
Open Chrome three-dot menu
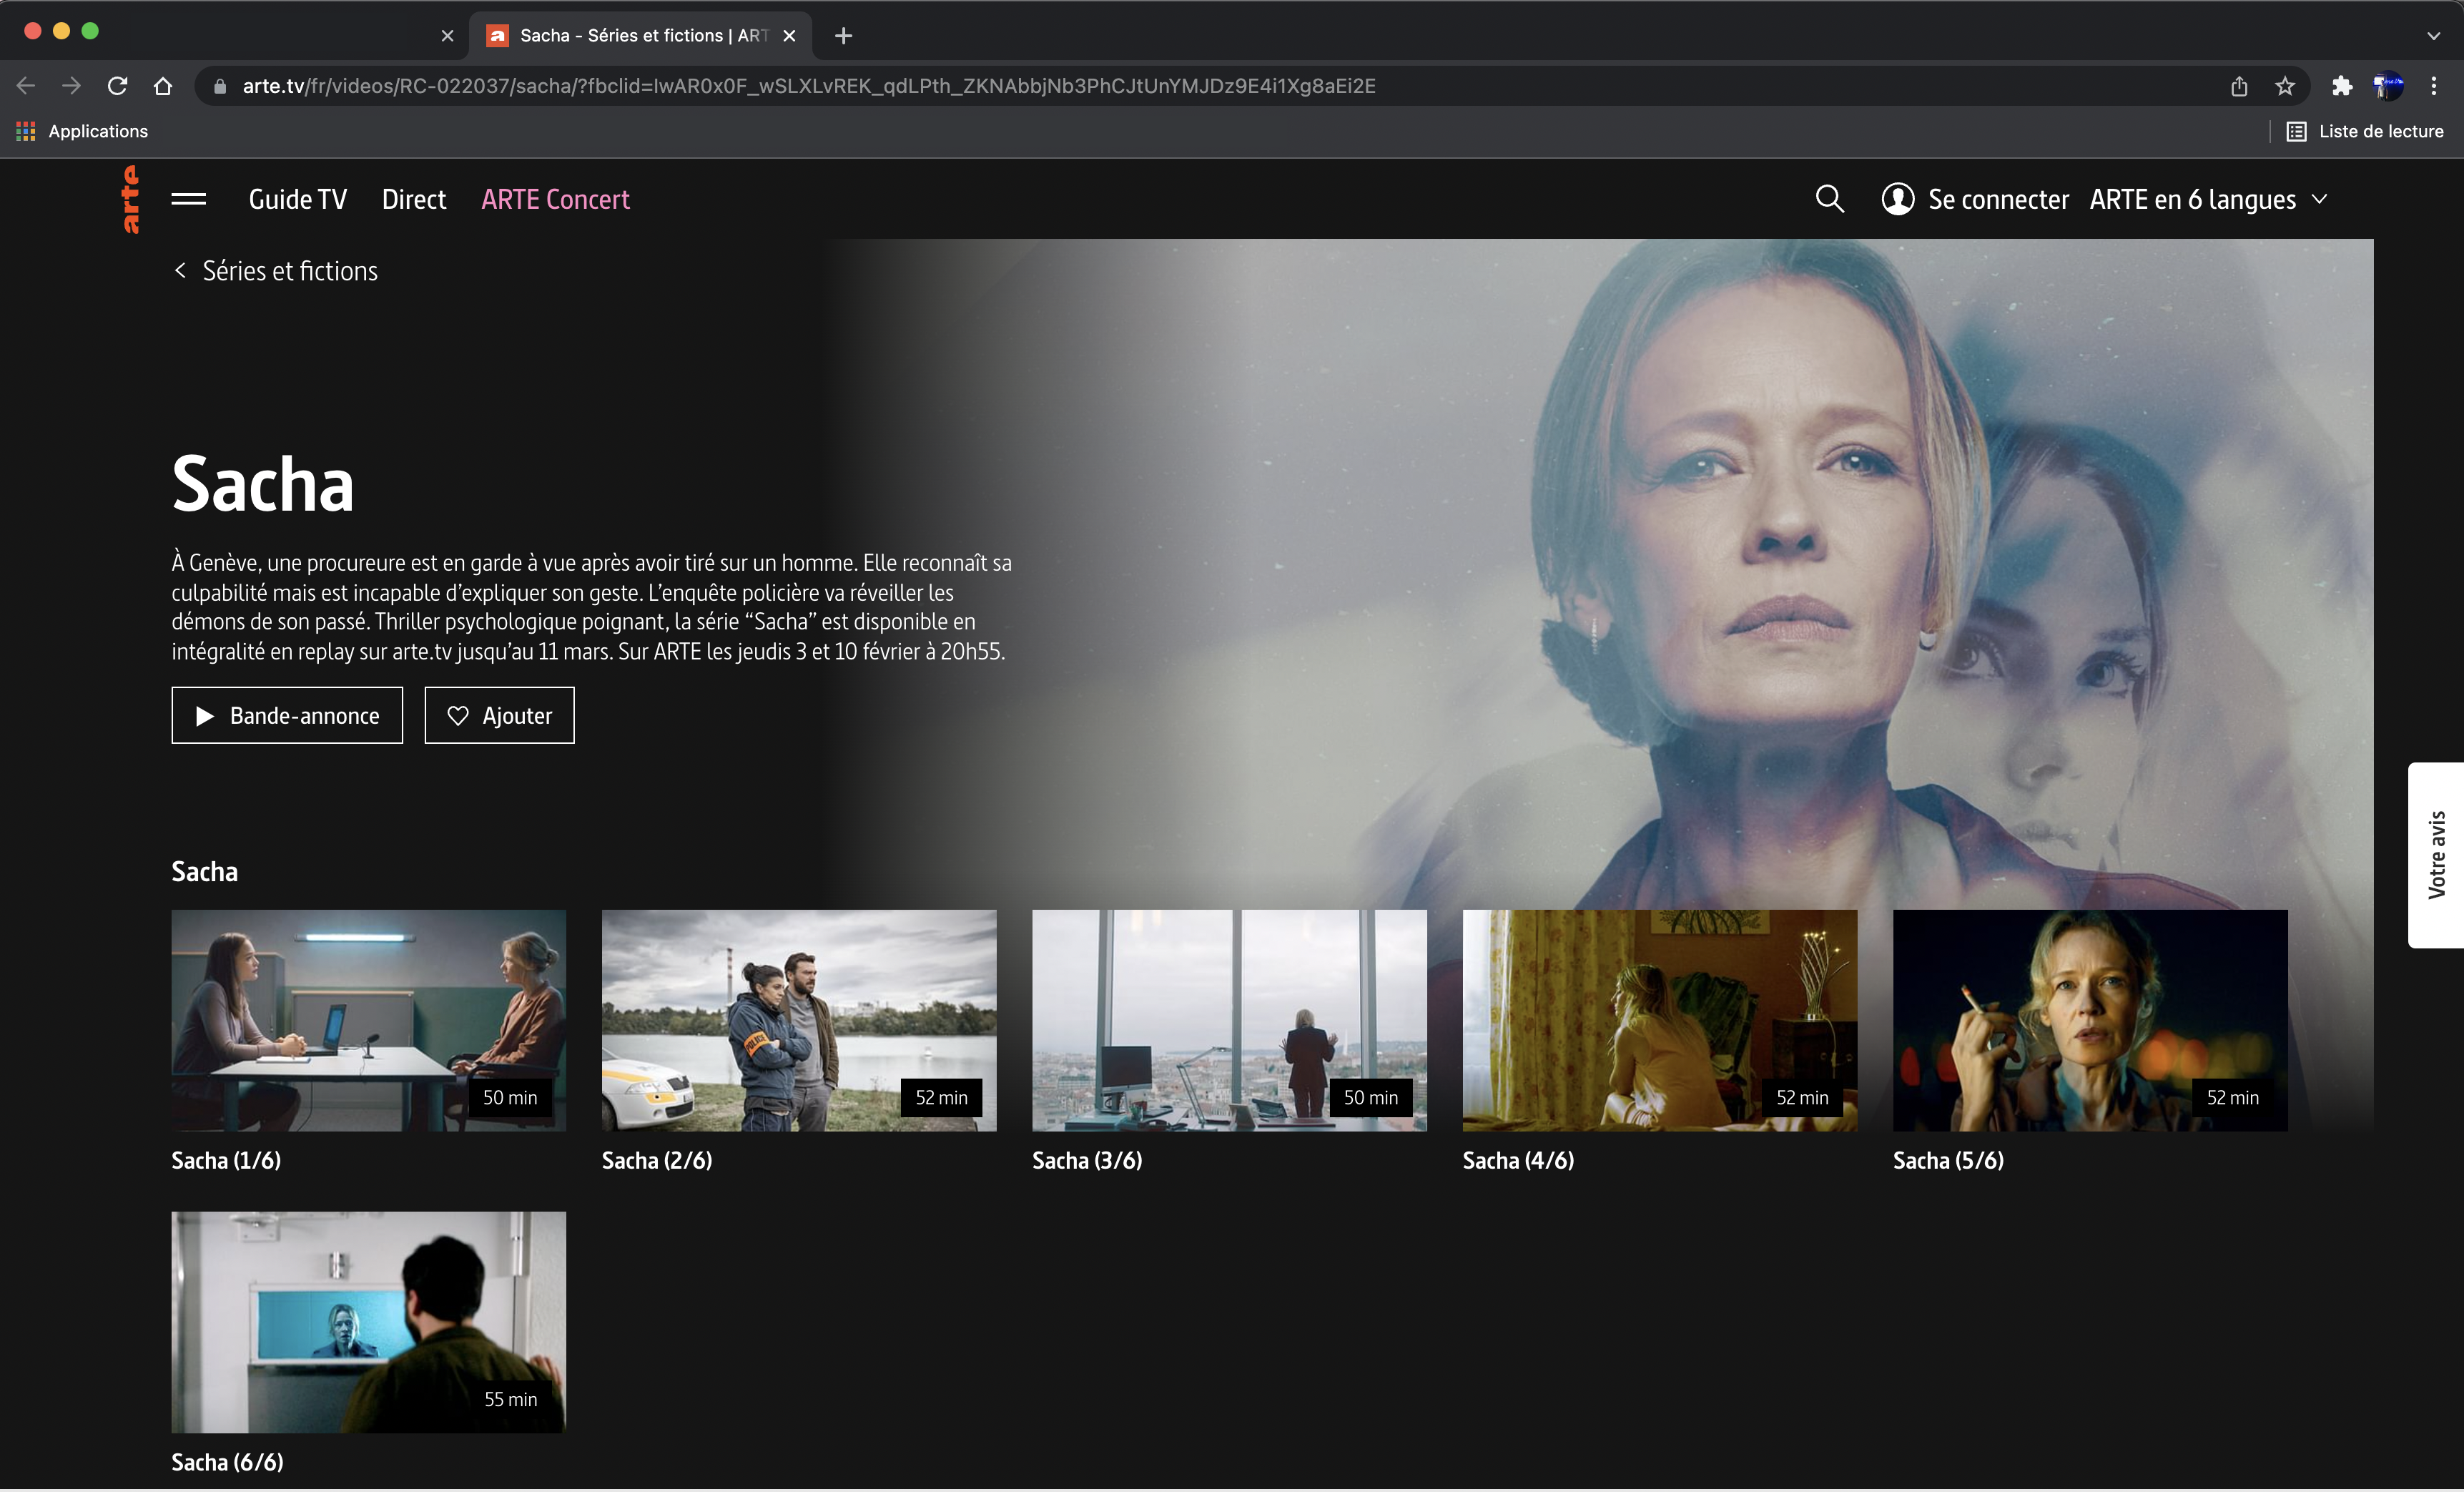click(2434, 86)
